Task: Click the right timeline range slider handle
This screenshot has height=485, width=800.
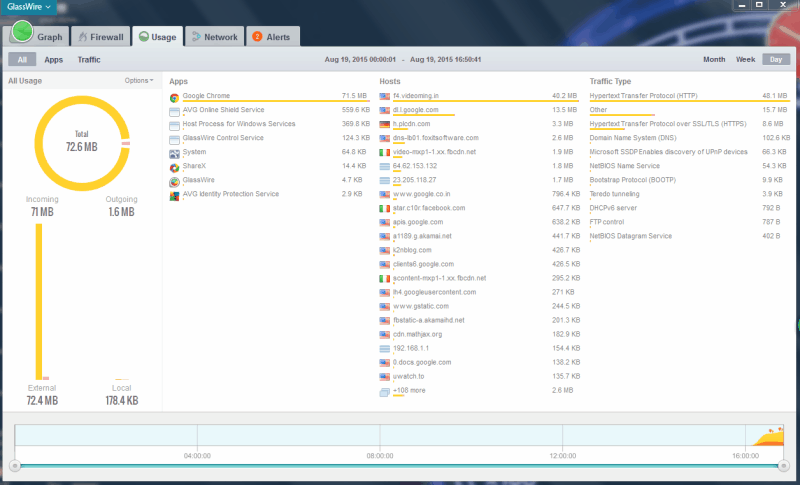Action: point(784,466)
